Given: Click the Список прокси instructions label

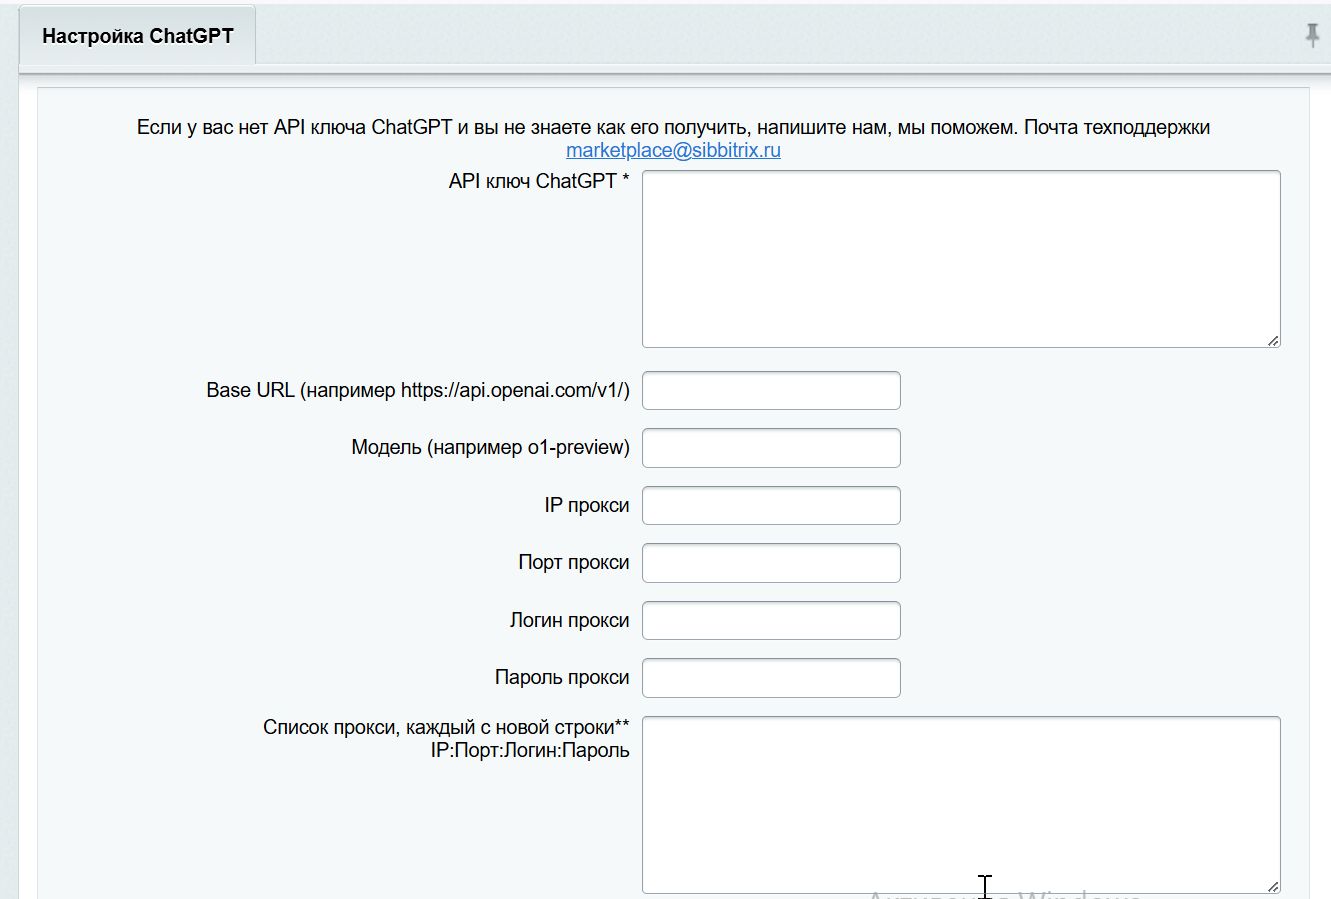Looking at the screenshot, I should [447, 738].
